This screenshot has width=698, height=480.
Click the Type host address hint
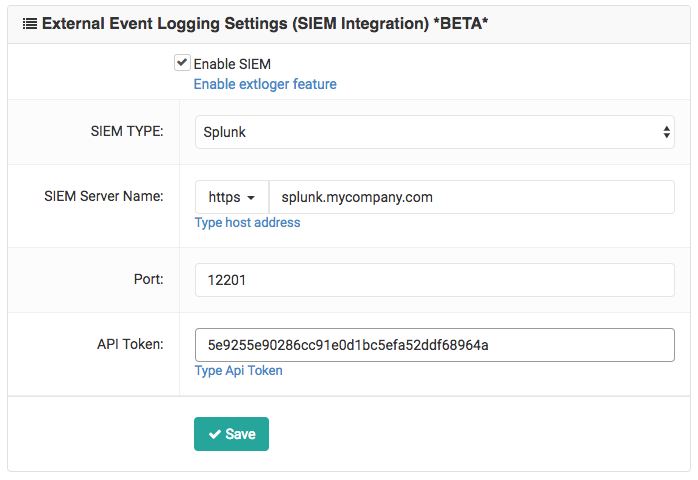248,223
